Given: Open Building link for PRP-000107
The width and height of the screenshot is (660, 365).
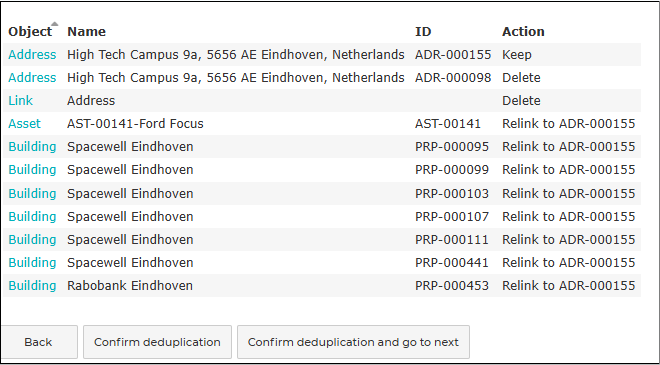Looking at the screenshot, I should [32, 217].
